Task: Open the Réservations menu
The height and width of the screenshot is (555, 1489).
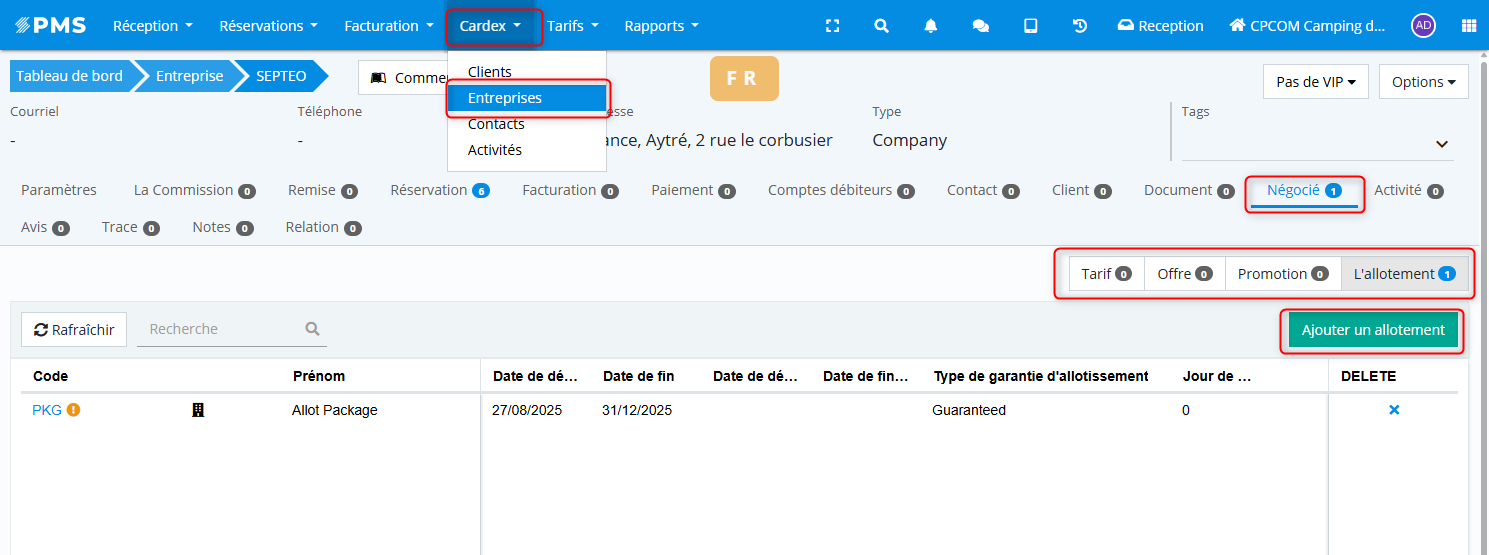Action: [x=268, y=26]
